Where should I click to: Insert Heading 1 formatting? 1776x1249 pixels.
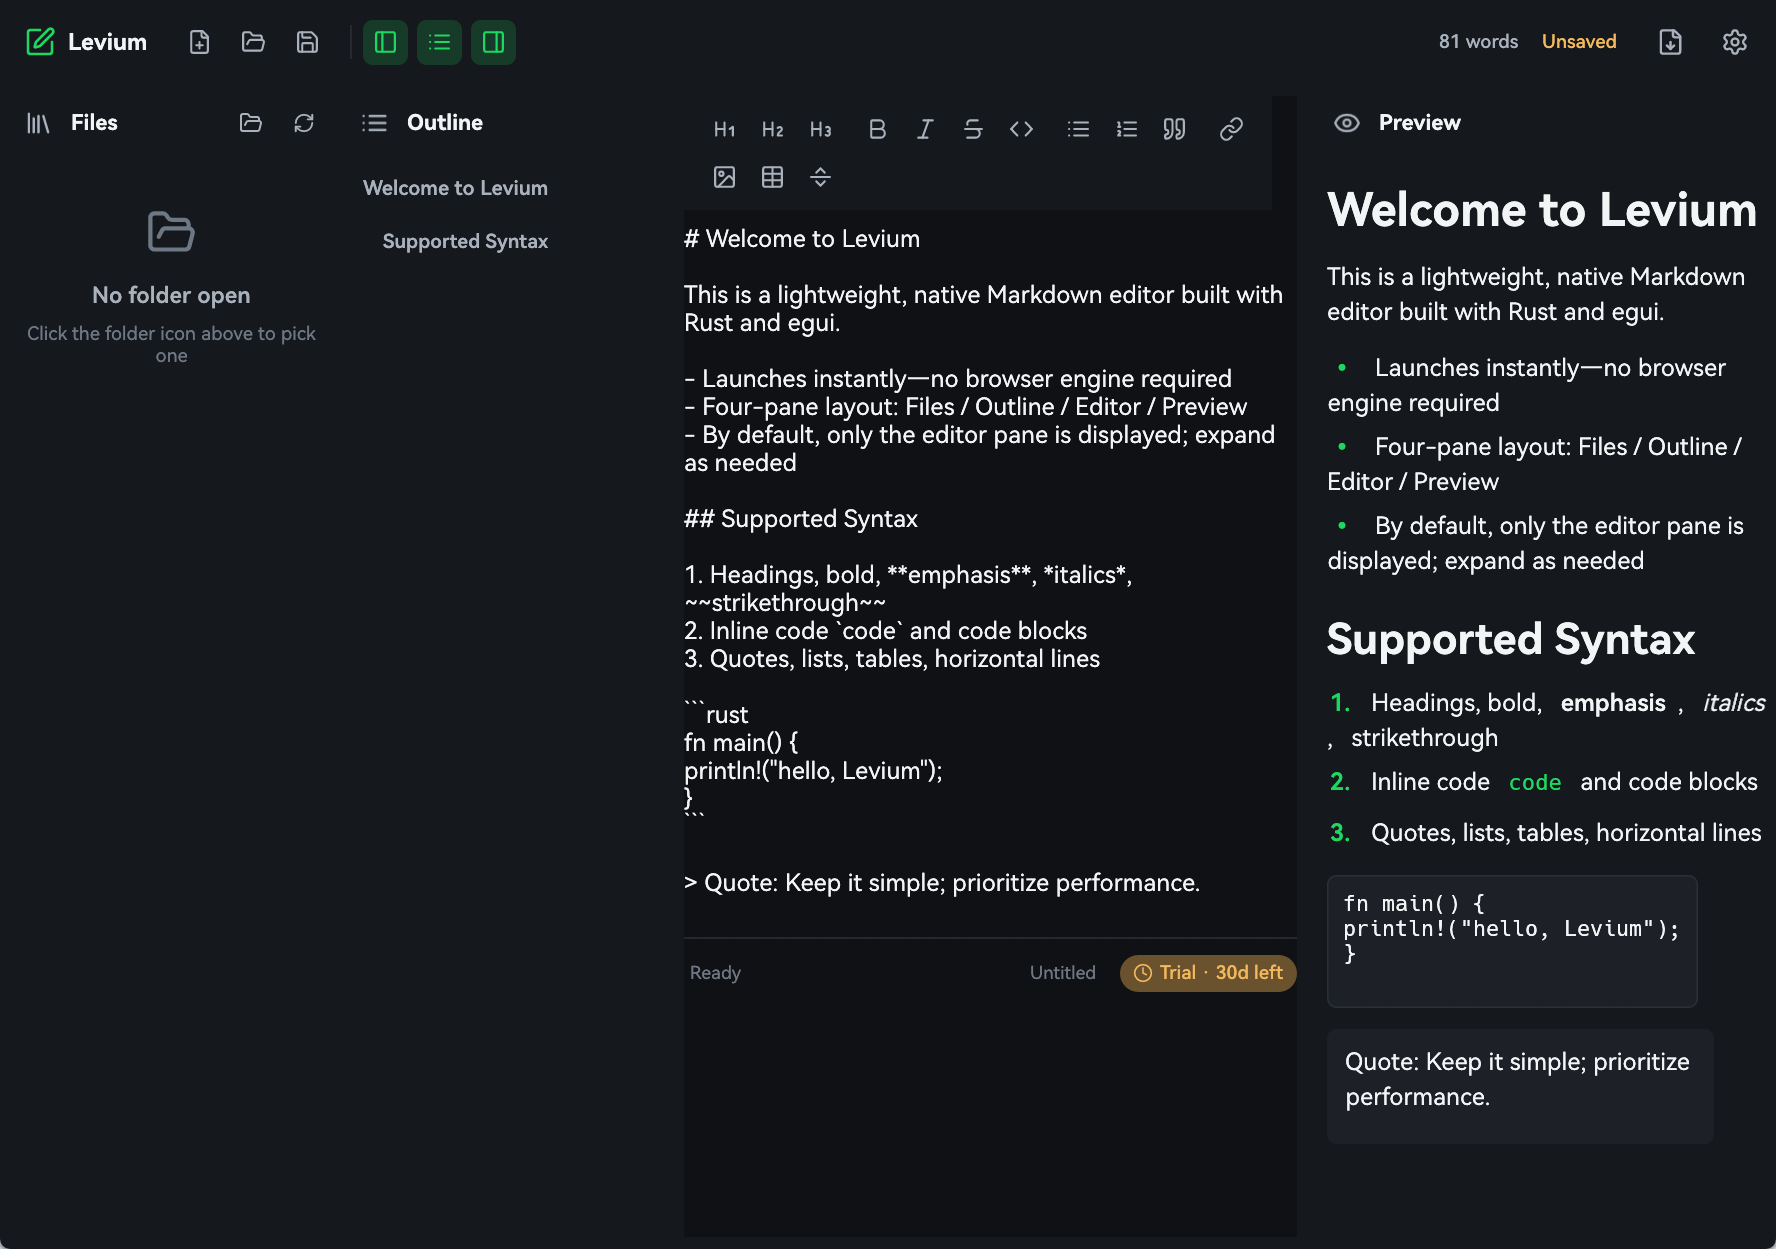725,129
